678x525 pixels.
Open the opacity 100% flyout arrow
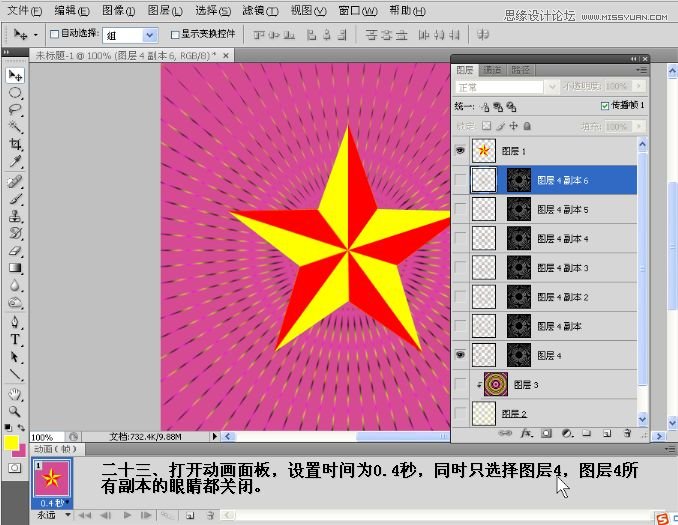tap(640, 86)
